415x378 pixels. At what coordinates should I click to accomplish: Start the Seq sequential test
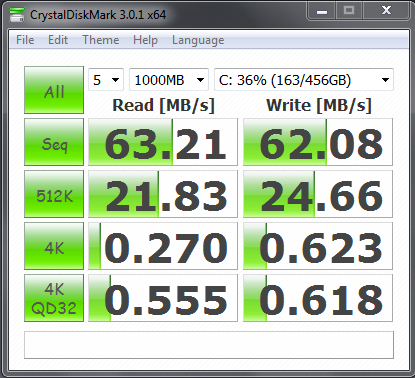tap(54, 142)
